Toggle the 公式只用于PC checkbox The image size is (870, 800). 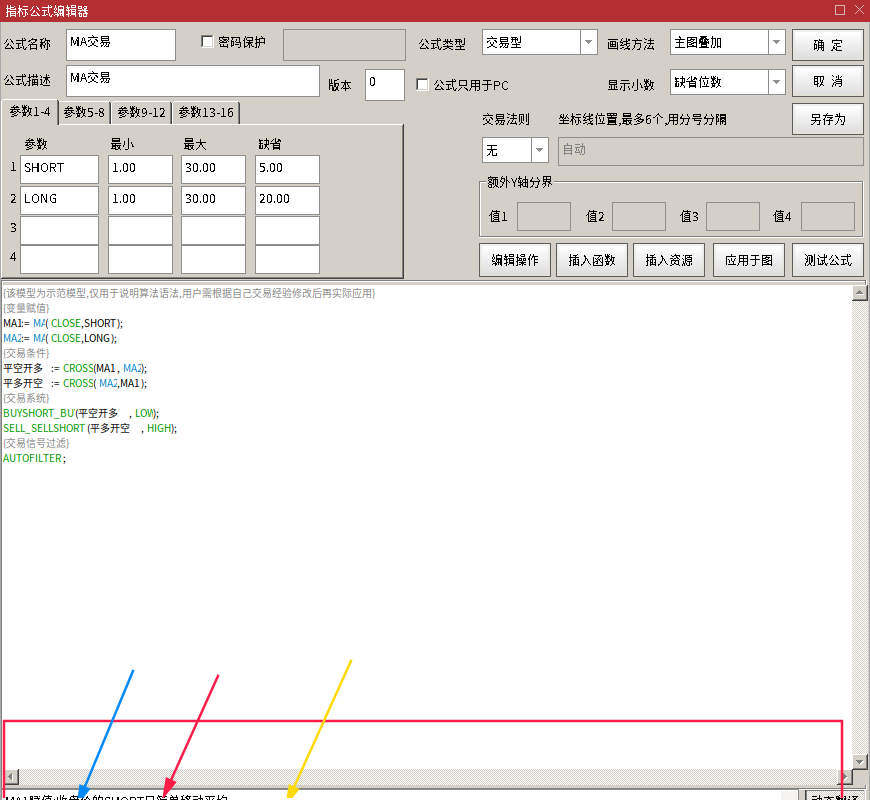pyautogui.click(x=422, y=85)
